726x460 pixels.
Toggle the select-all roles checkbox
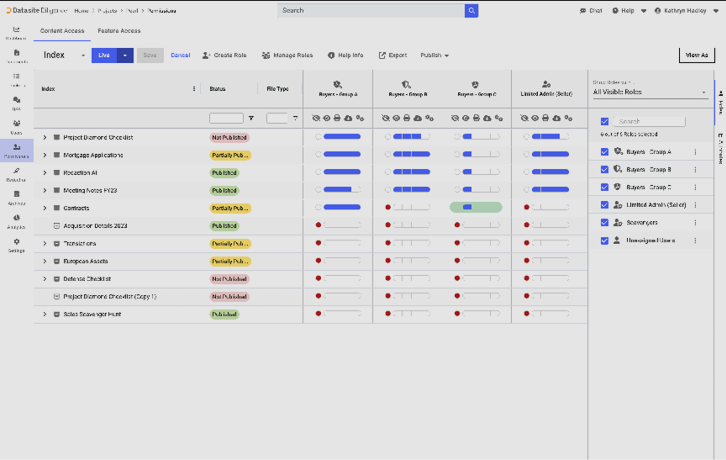604,122
